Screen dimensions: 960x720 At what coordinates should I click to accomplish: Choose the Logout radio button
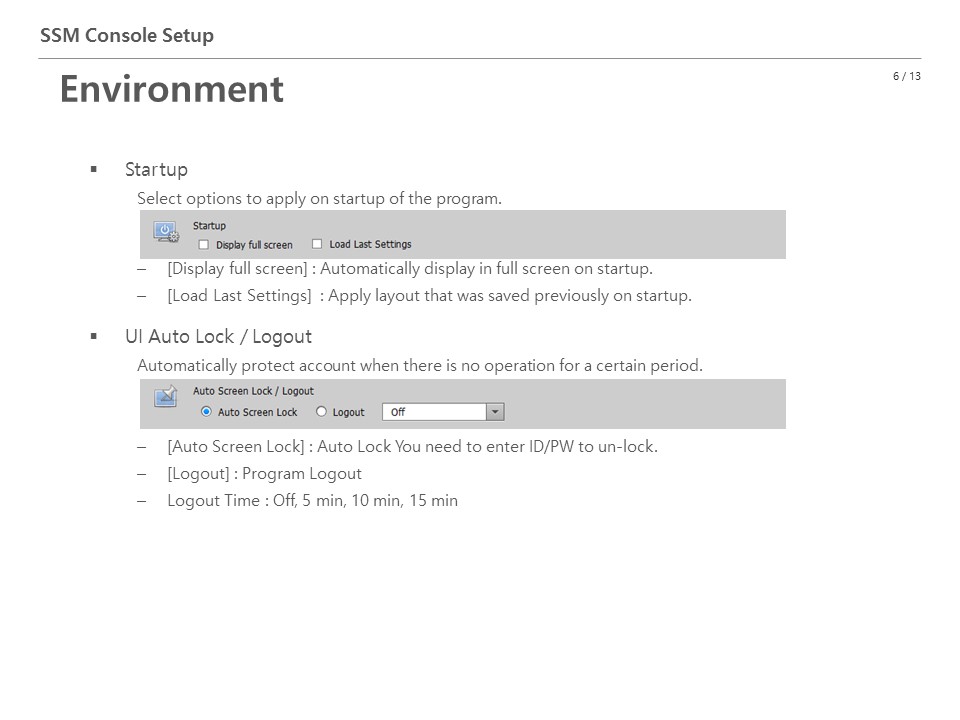(321, 411)
